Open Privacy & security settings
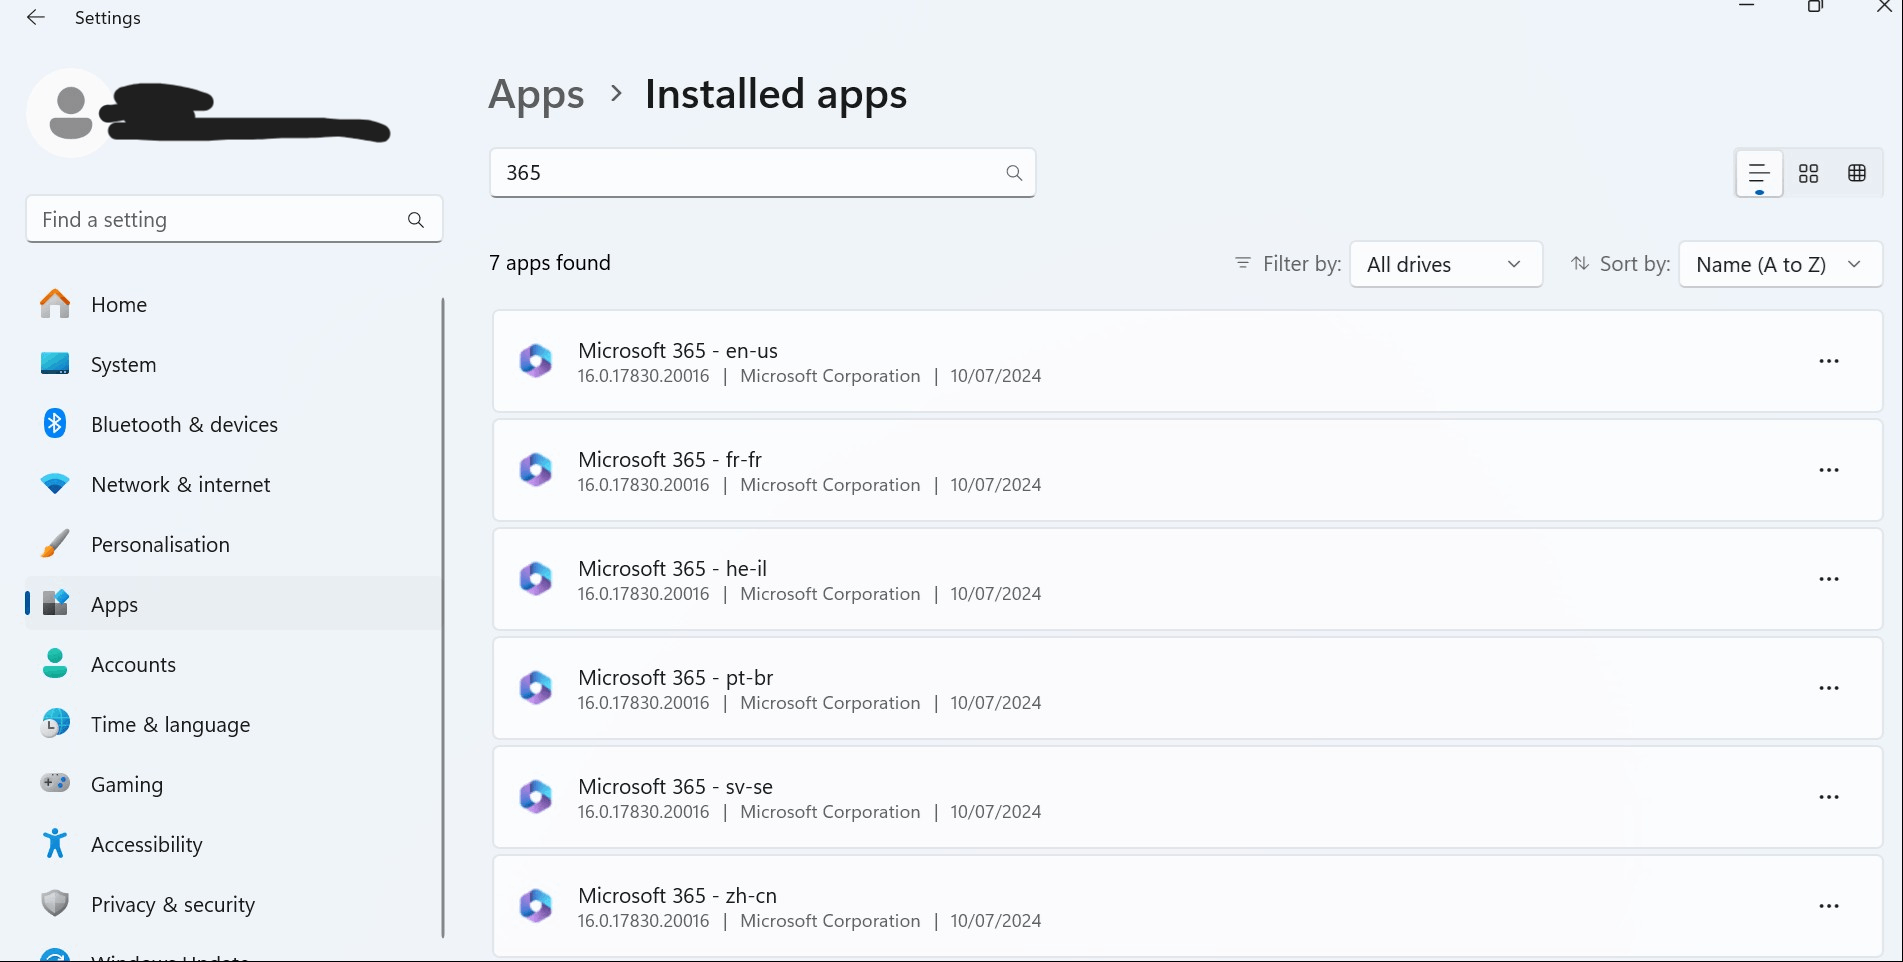This screenshot has height=962, width=1903. click(234, 904)
